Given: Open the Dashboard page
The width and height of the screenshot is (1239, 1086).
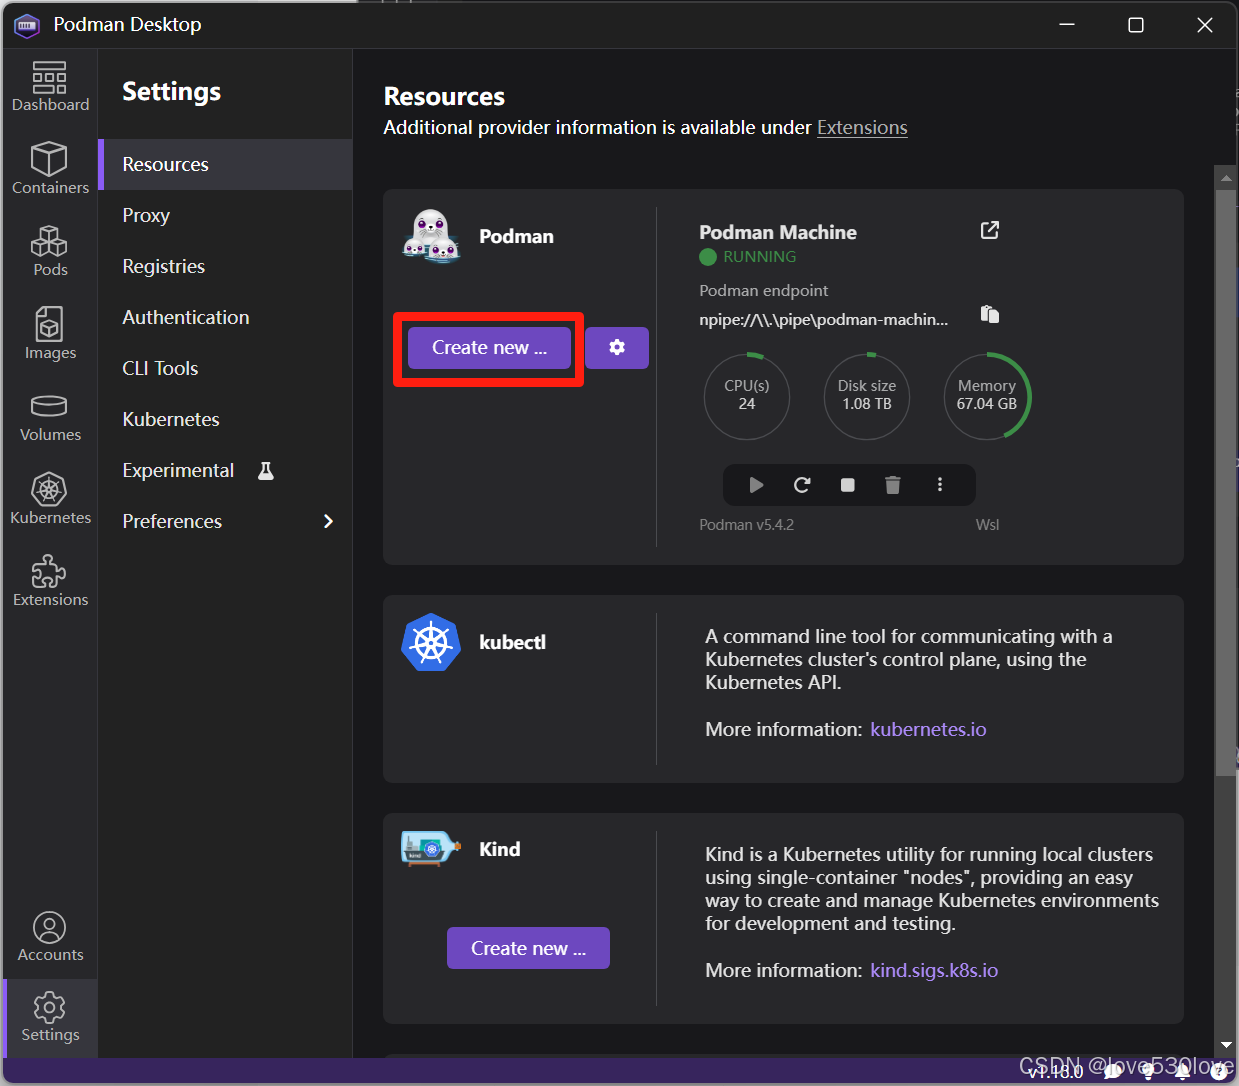Looking at the screenshot, I should 50,87.
